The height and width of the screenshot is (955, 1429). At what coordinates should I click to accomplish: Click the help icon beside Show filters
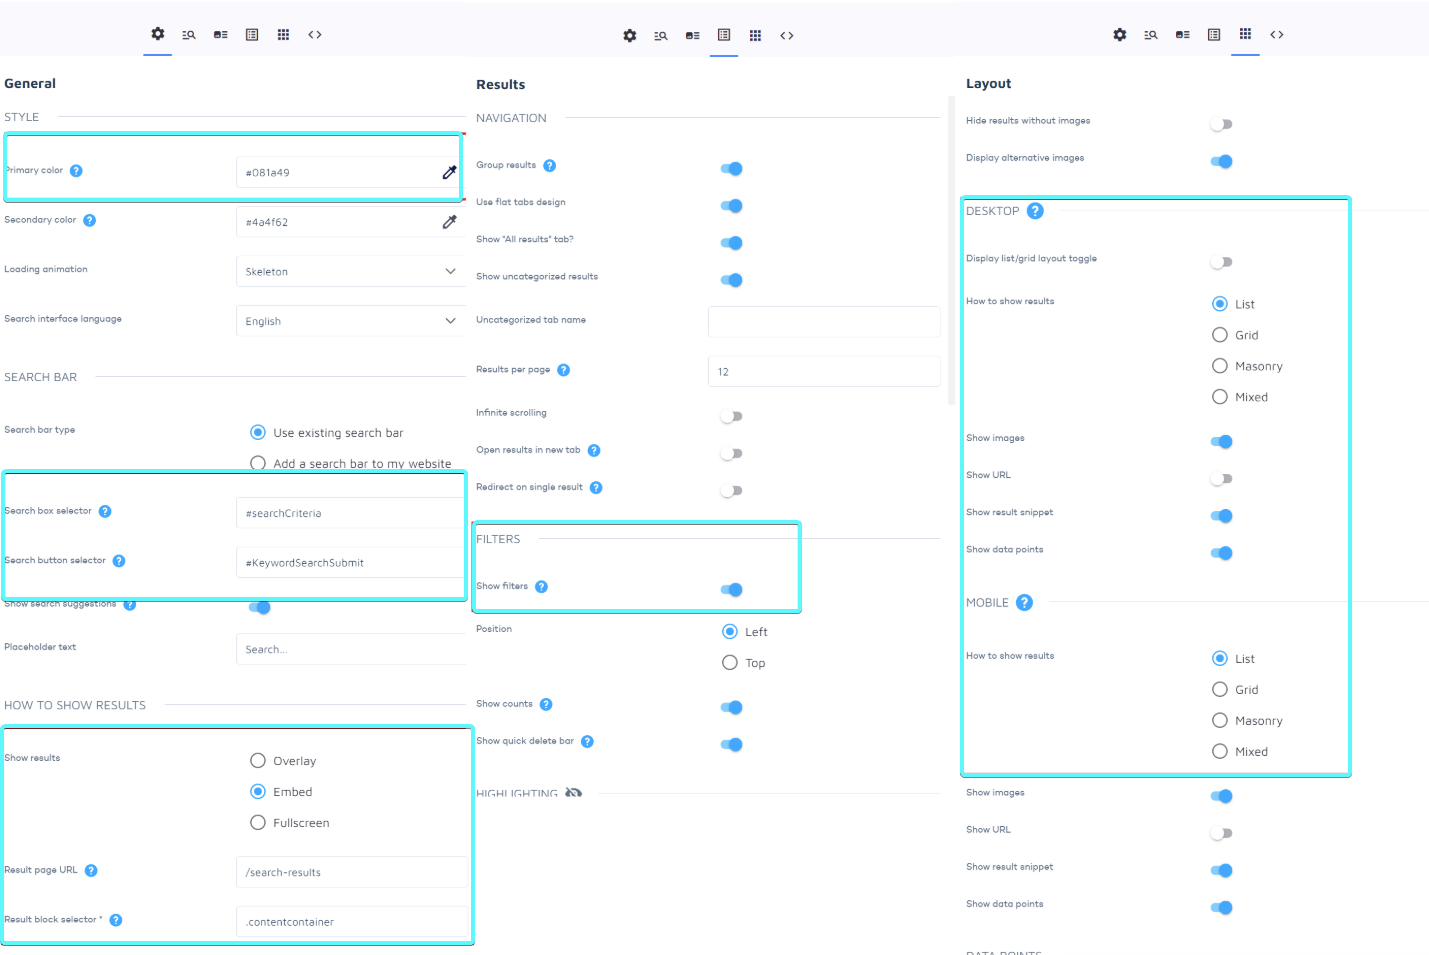541,587
